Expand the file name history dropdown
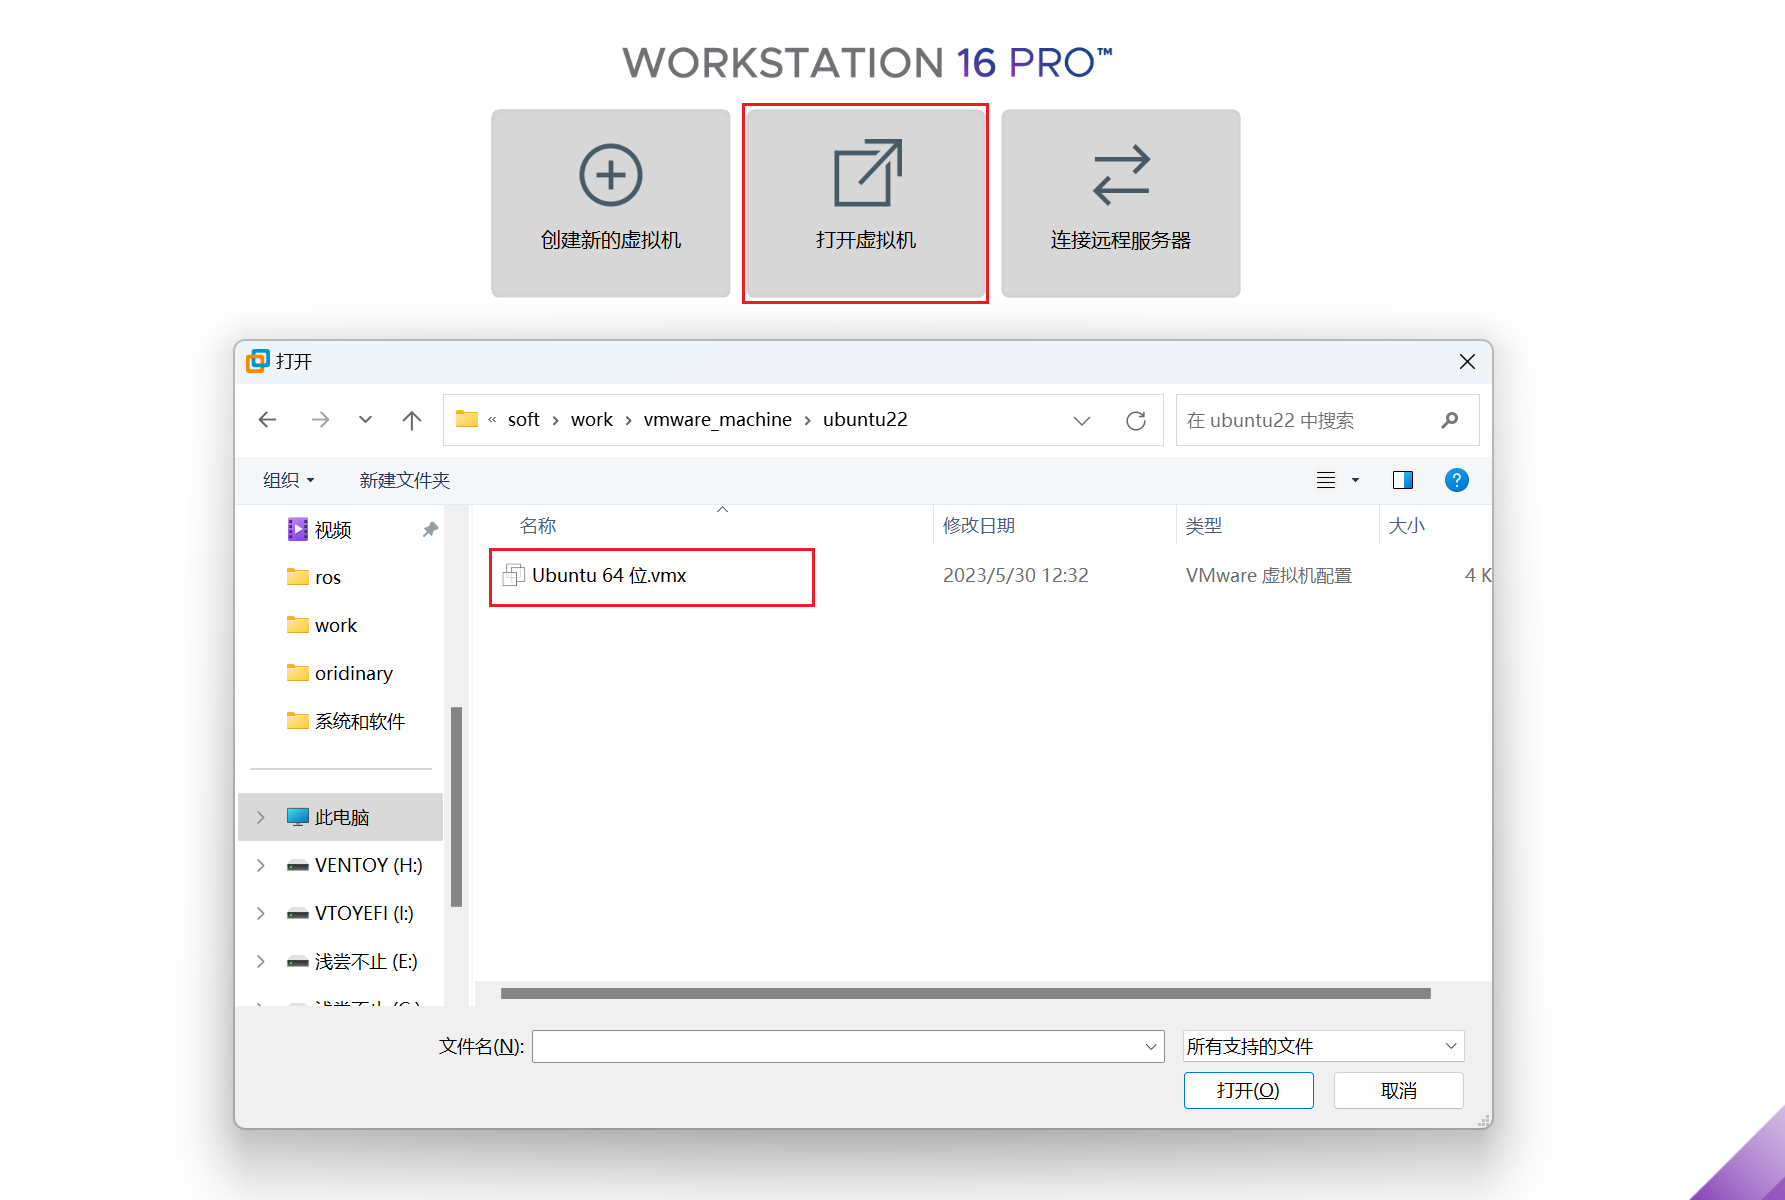Image resolution: width=1785 pixels, height=1200 pixels. click(x=1151, y=1047)
